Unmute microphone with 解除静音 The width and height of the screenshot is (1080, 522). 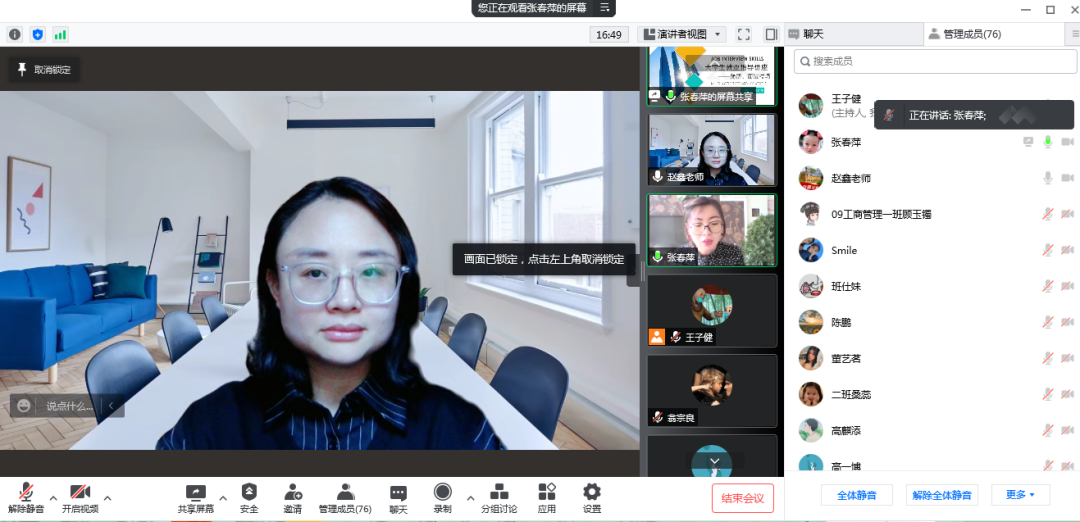26,499
